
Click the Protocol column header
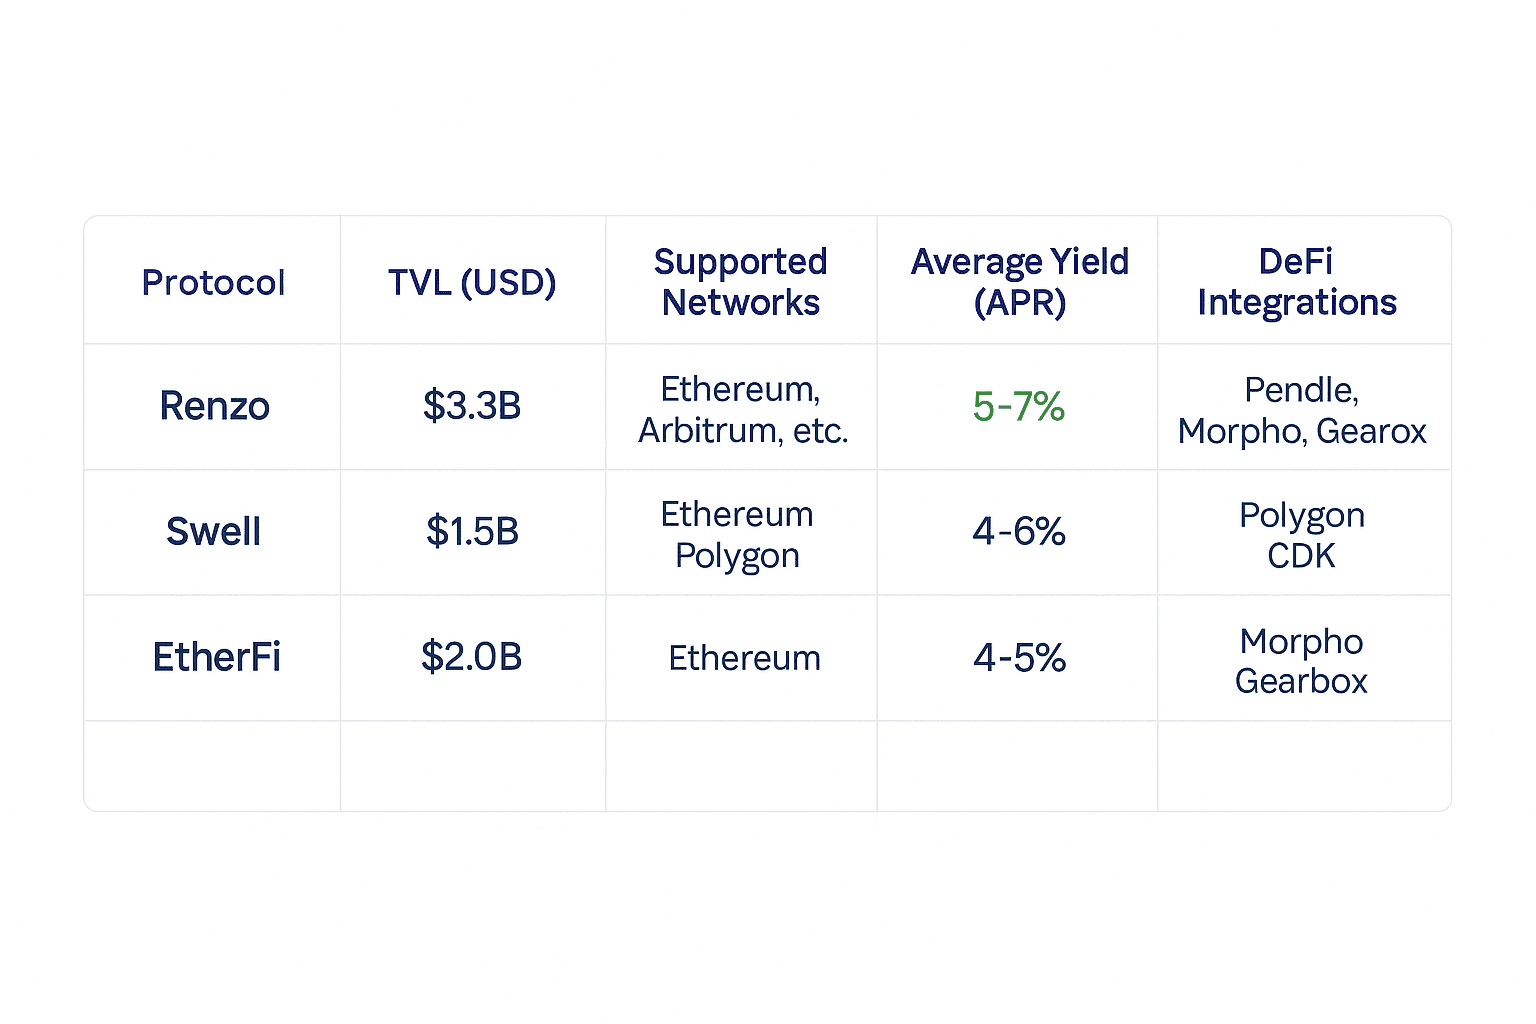pyautogui.click(x=213, y=283)
